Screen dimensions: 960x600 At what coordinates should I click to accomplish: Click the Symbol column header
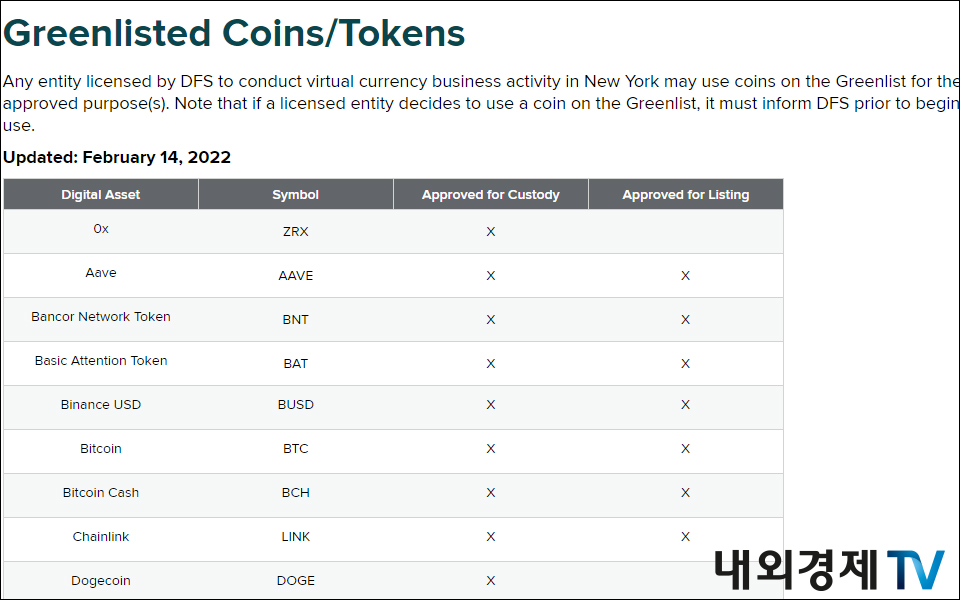point(296,195)
